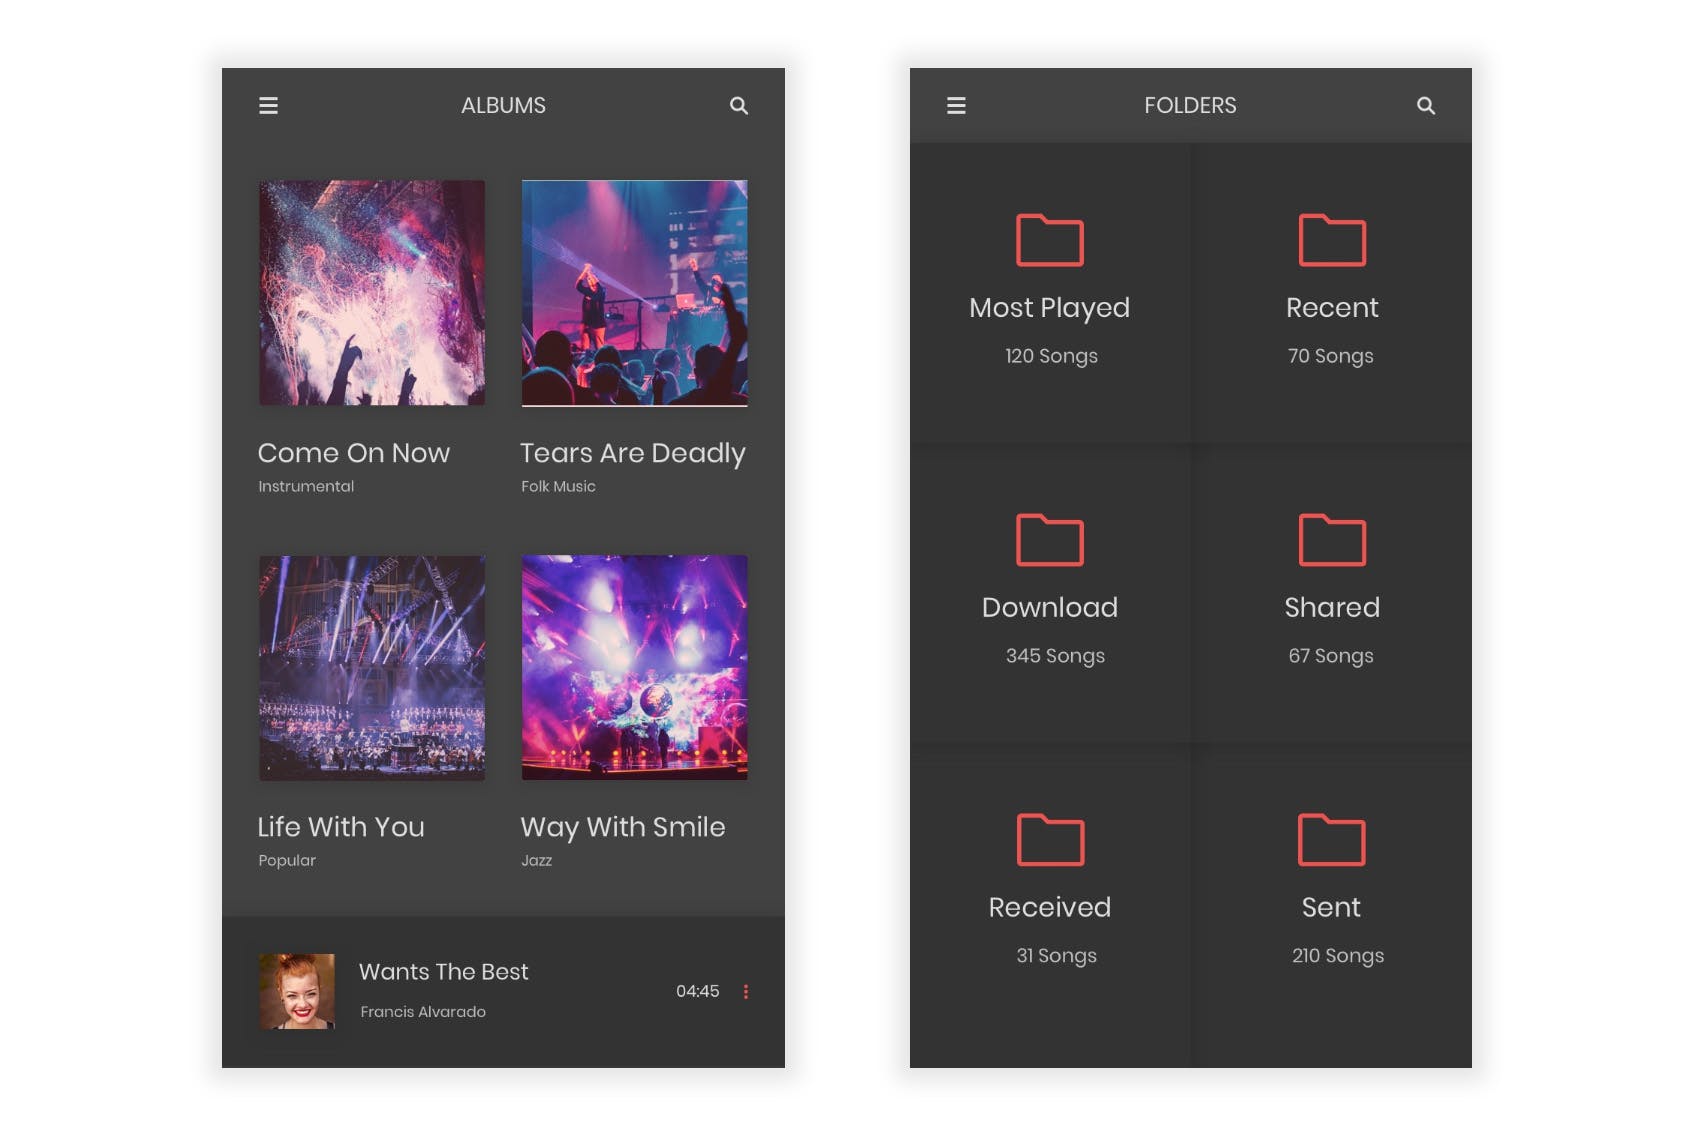Expand options for the currently playing song
Screen dimensions: 1700x1133
coord(746,992)
